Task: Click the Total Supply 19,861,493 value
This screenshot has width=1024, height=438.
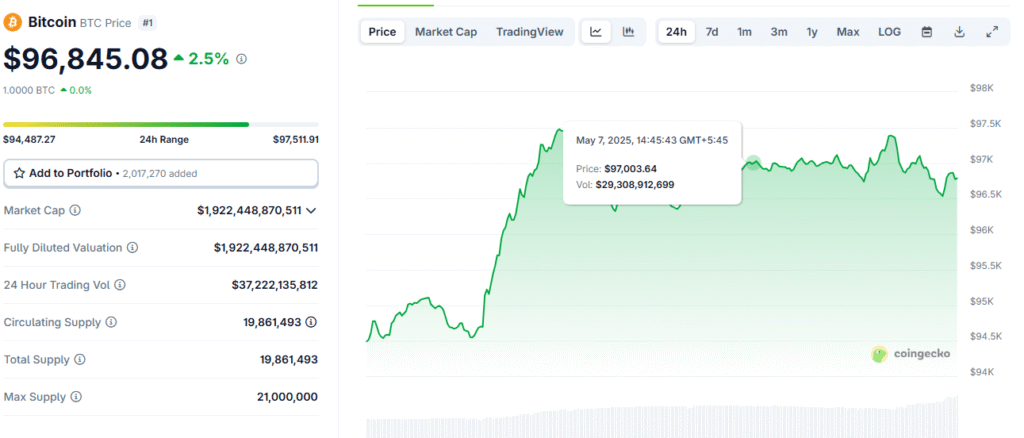Action: 289,359
